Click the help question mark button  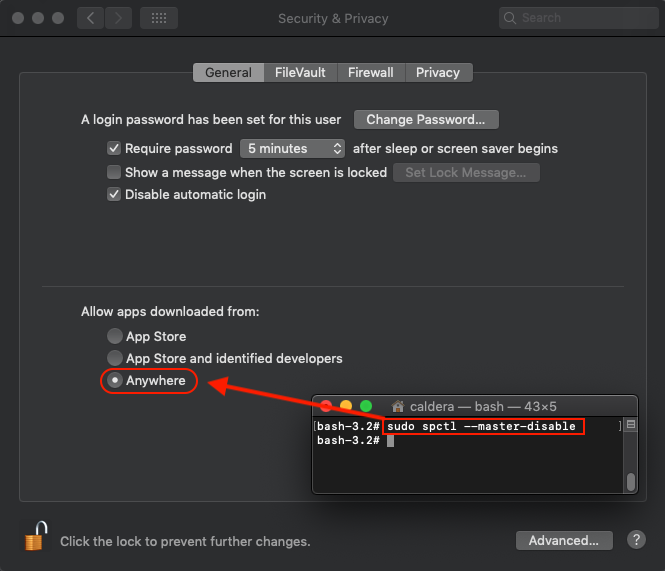pos(636,539)
